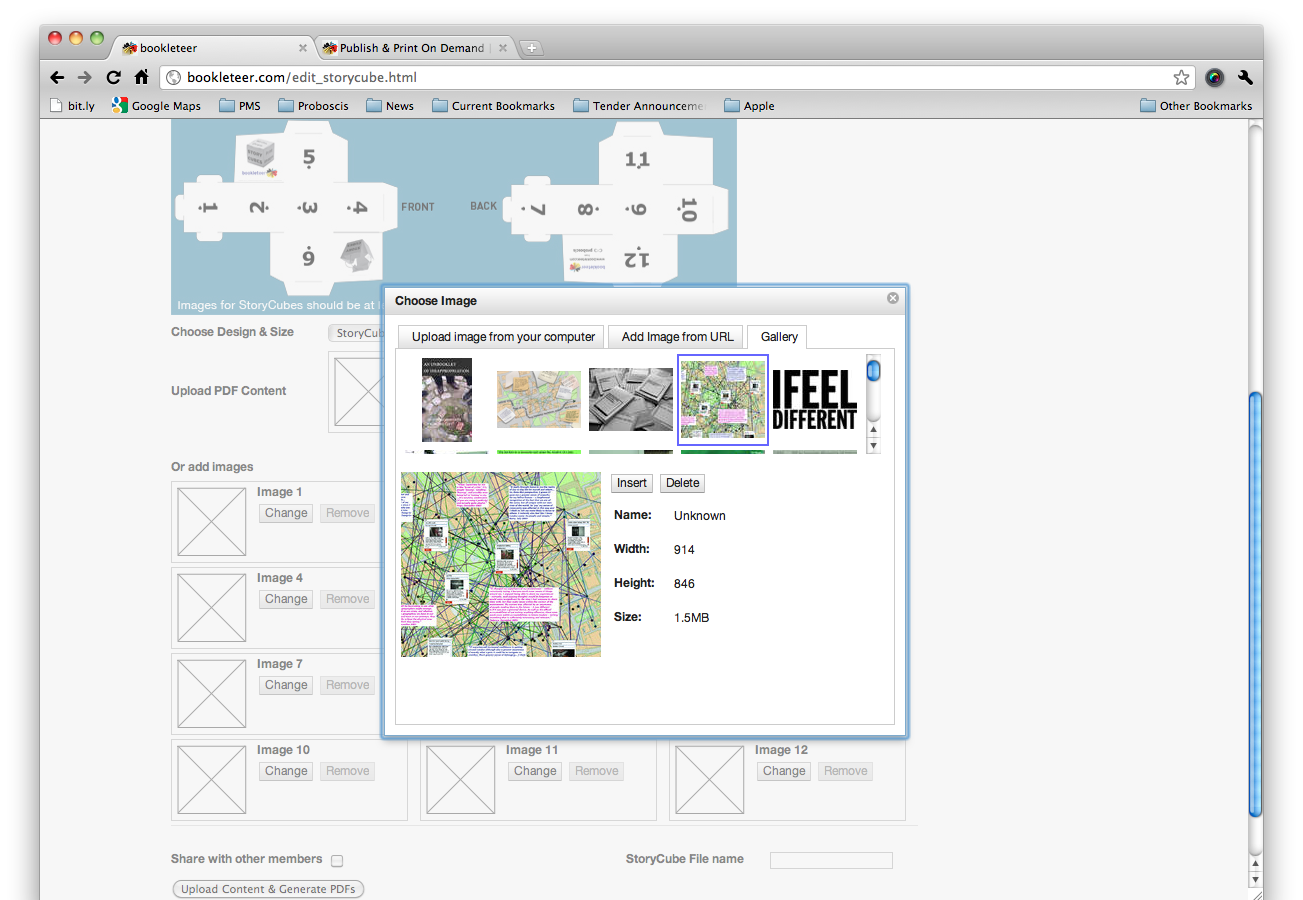Click the gallery scroll down arrow
The height and width of the screenshot is (900, 1303).
point(874,446)
